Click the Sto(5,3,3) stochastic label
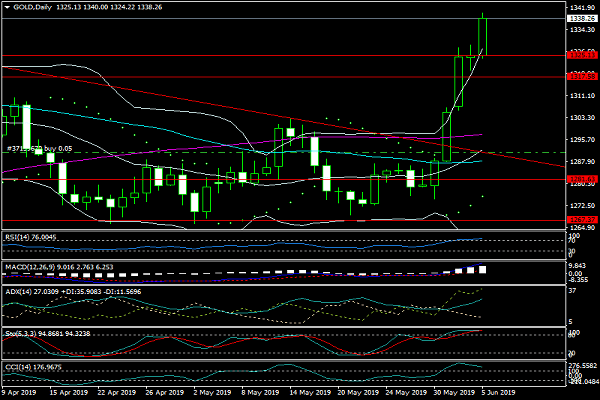The height and width of the screenshot is (400, 600). tap(47, 334)
